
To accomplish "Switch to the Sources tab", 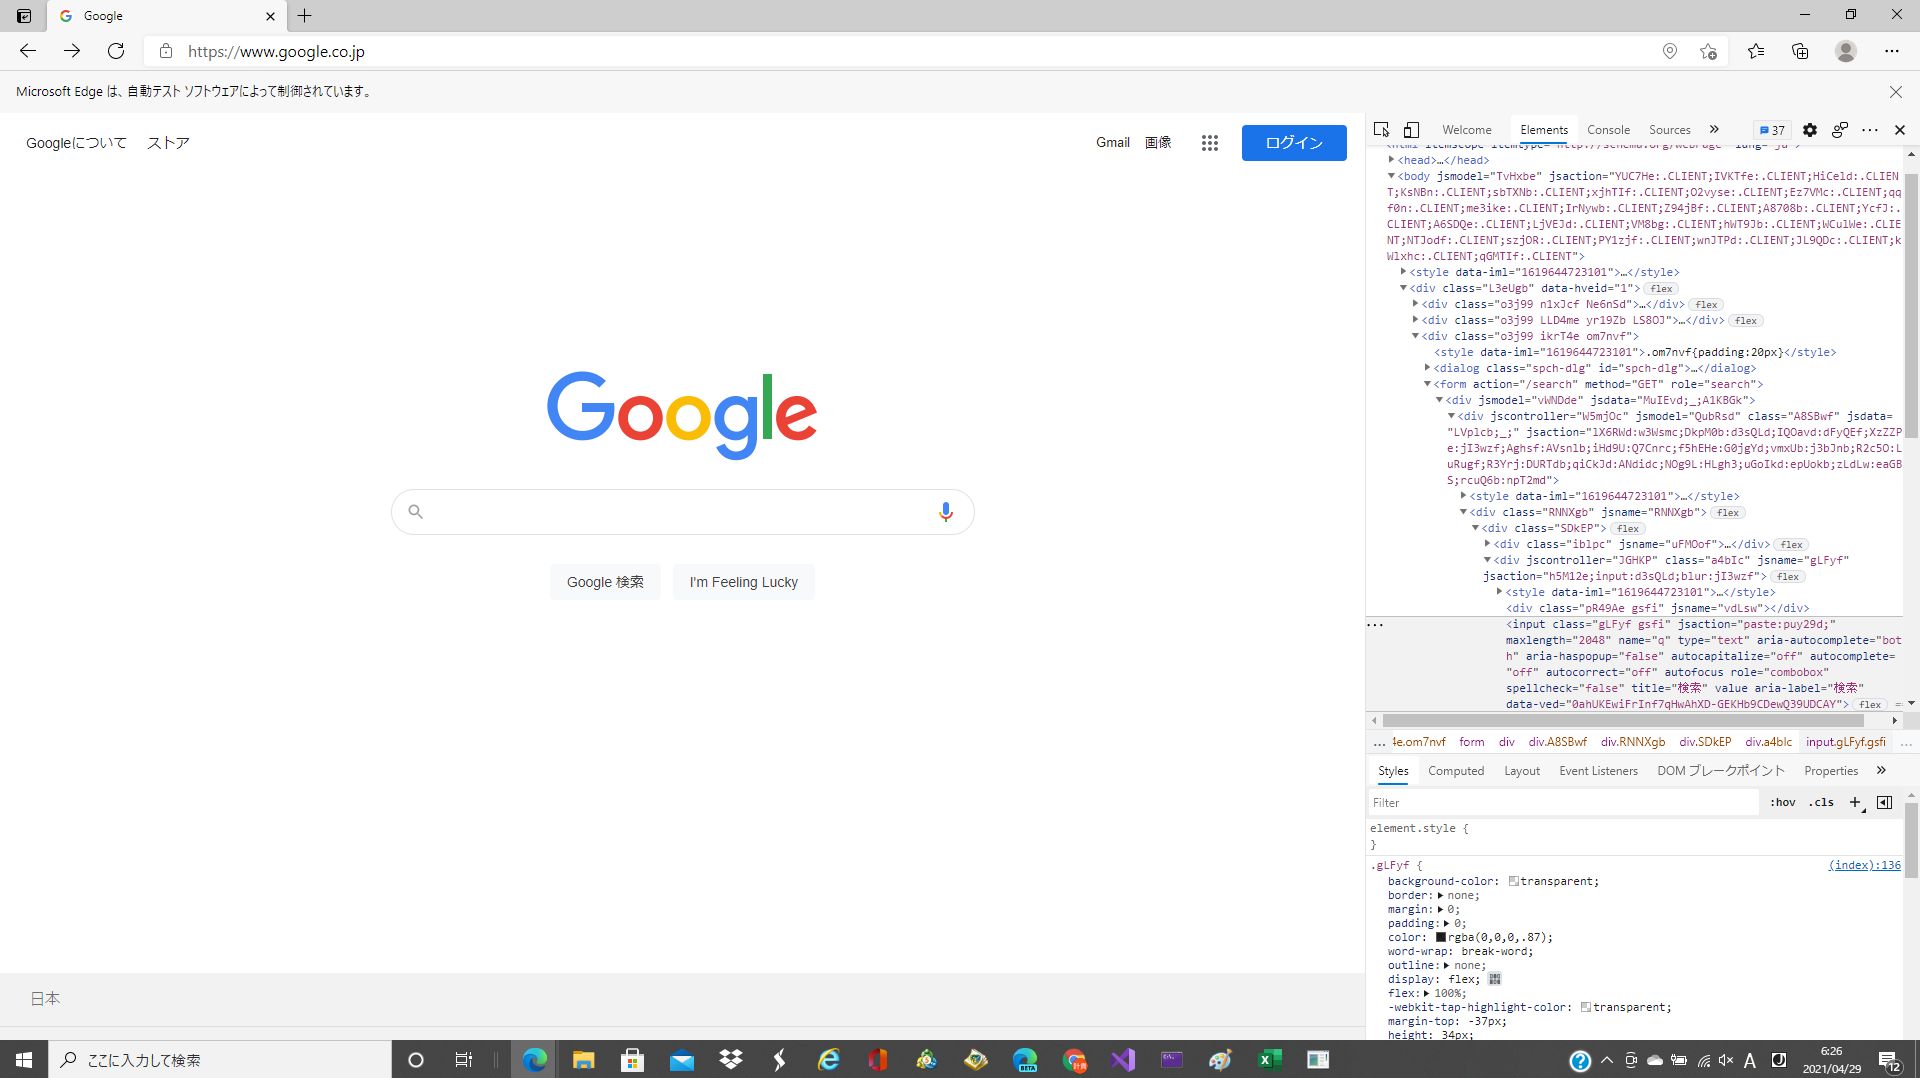I will [x=1669, y=130].
